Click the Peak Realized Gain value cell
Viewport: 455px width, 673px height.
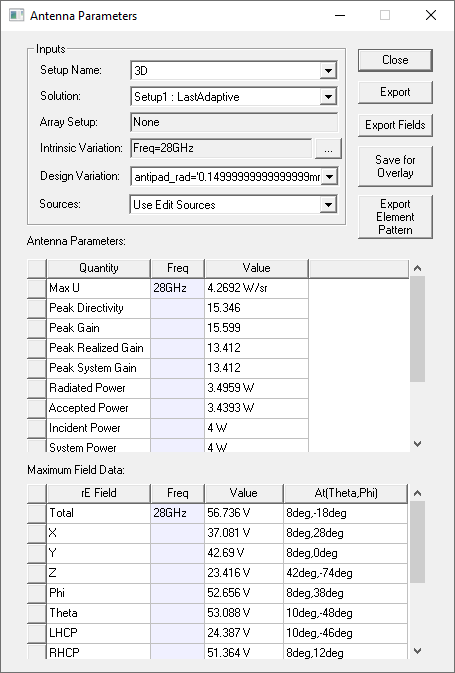click(x=256, y=348)
